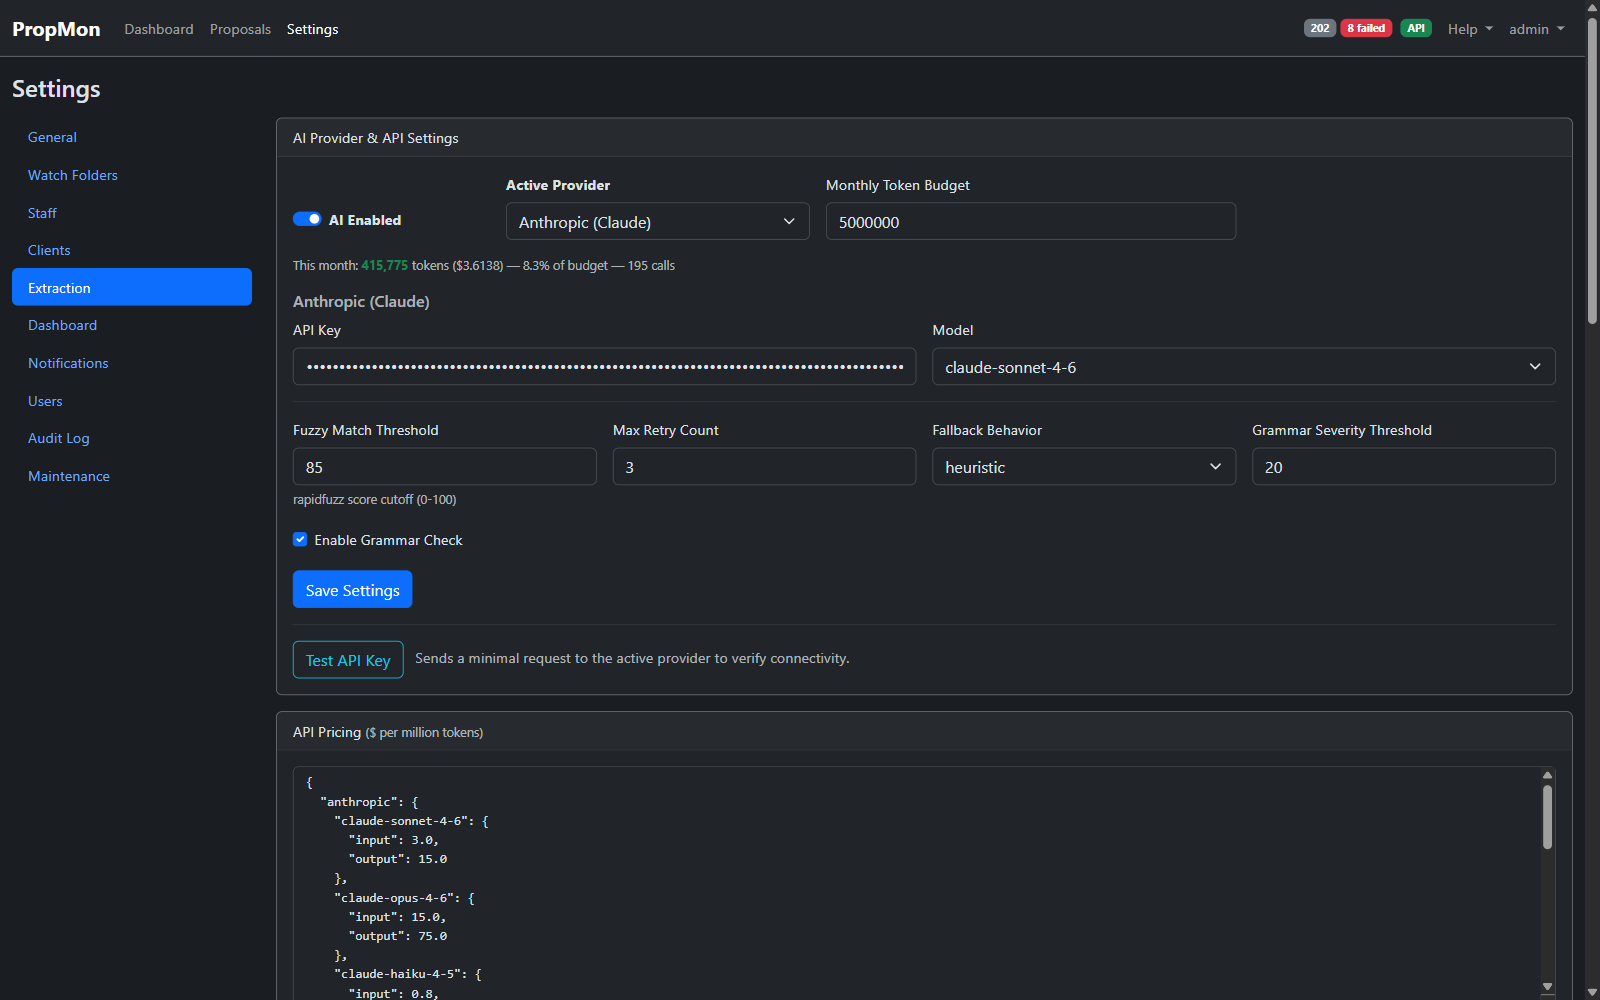
Task: Open the Model dropdown showing claude-sonnet-4-6
Action: coord(1242,367)
